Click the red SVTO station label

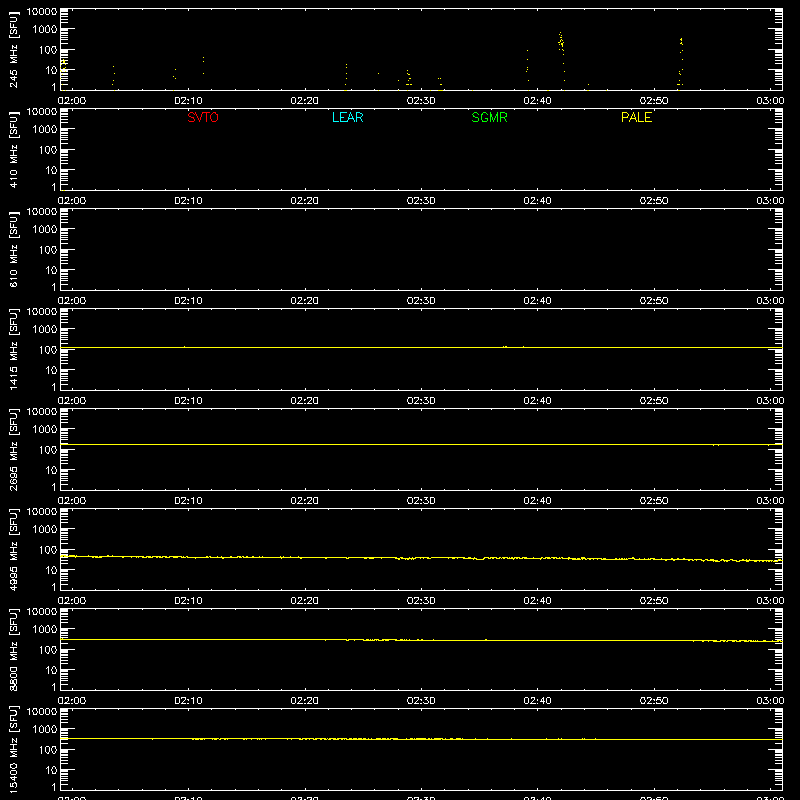tap(203, 117)
